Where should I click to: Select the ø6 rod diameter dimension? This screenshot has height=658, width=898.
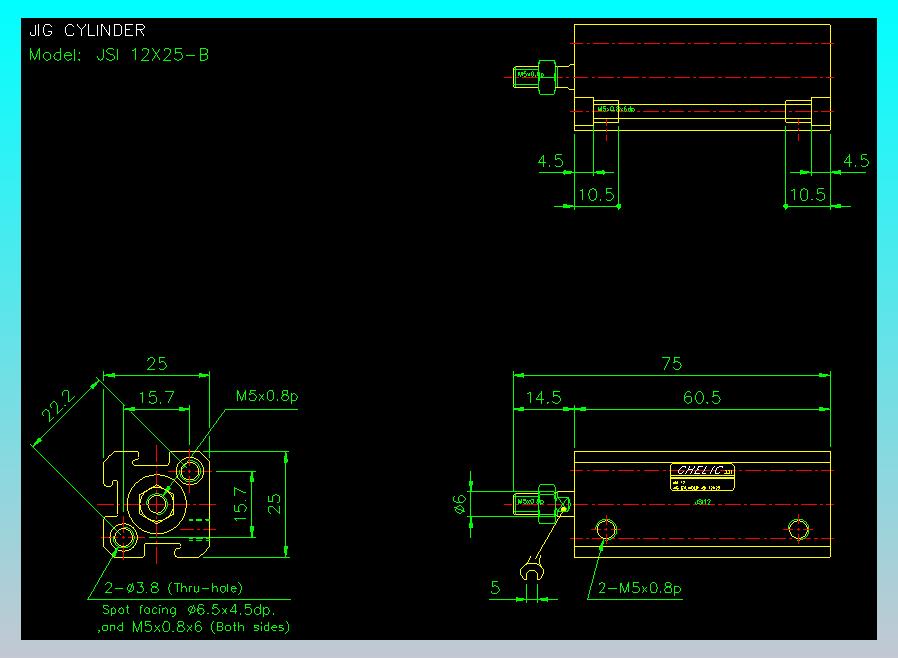pyautogui.click(x=461, y=504)
